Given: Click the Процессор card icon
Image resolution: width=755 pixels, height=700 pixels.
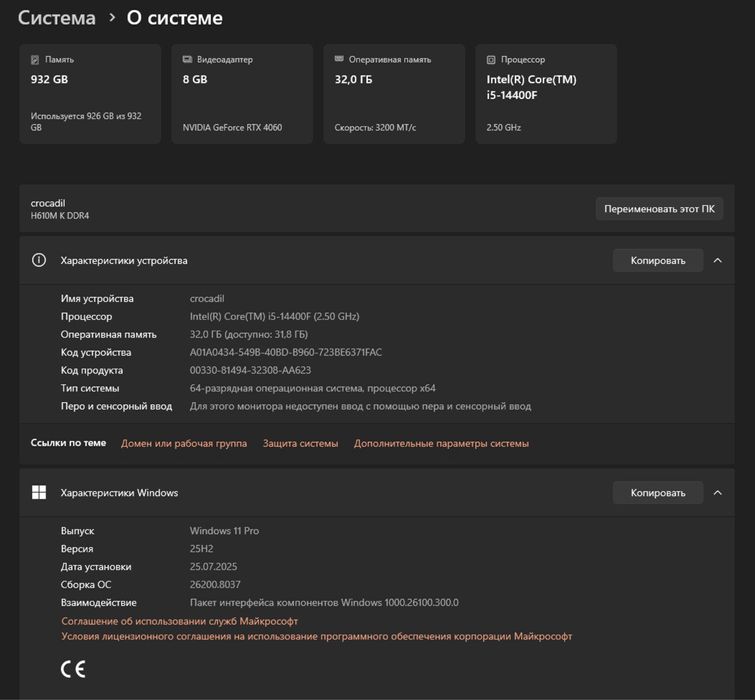Looking at the screenshot, I should (x=491, y=60).
